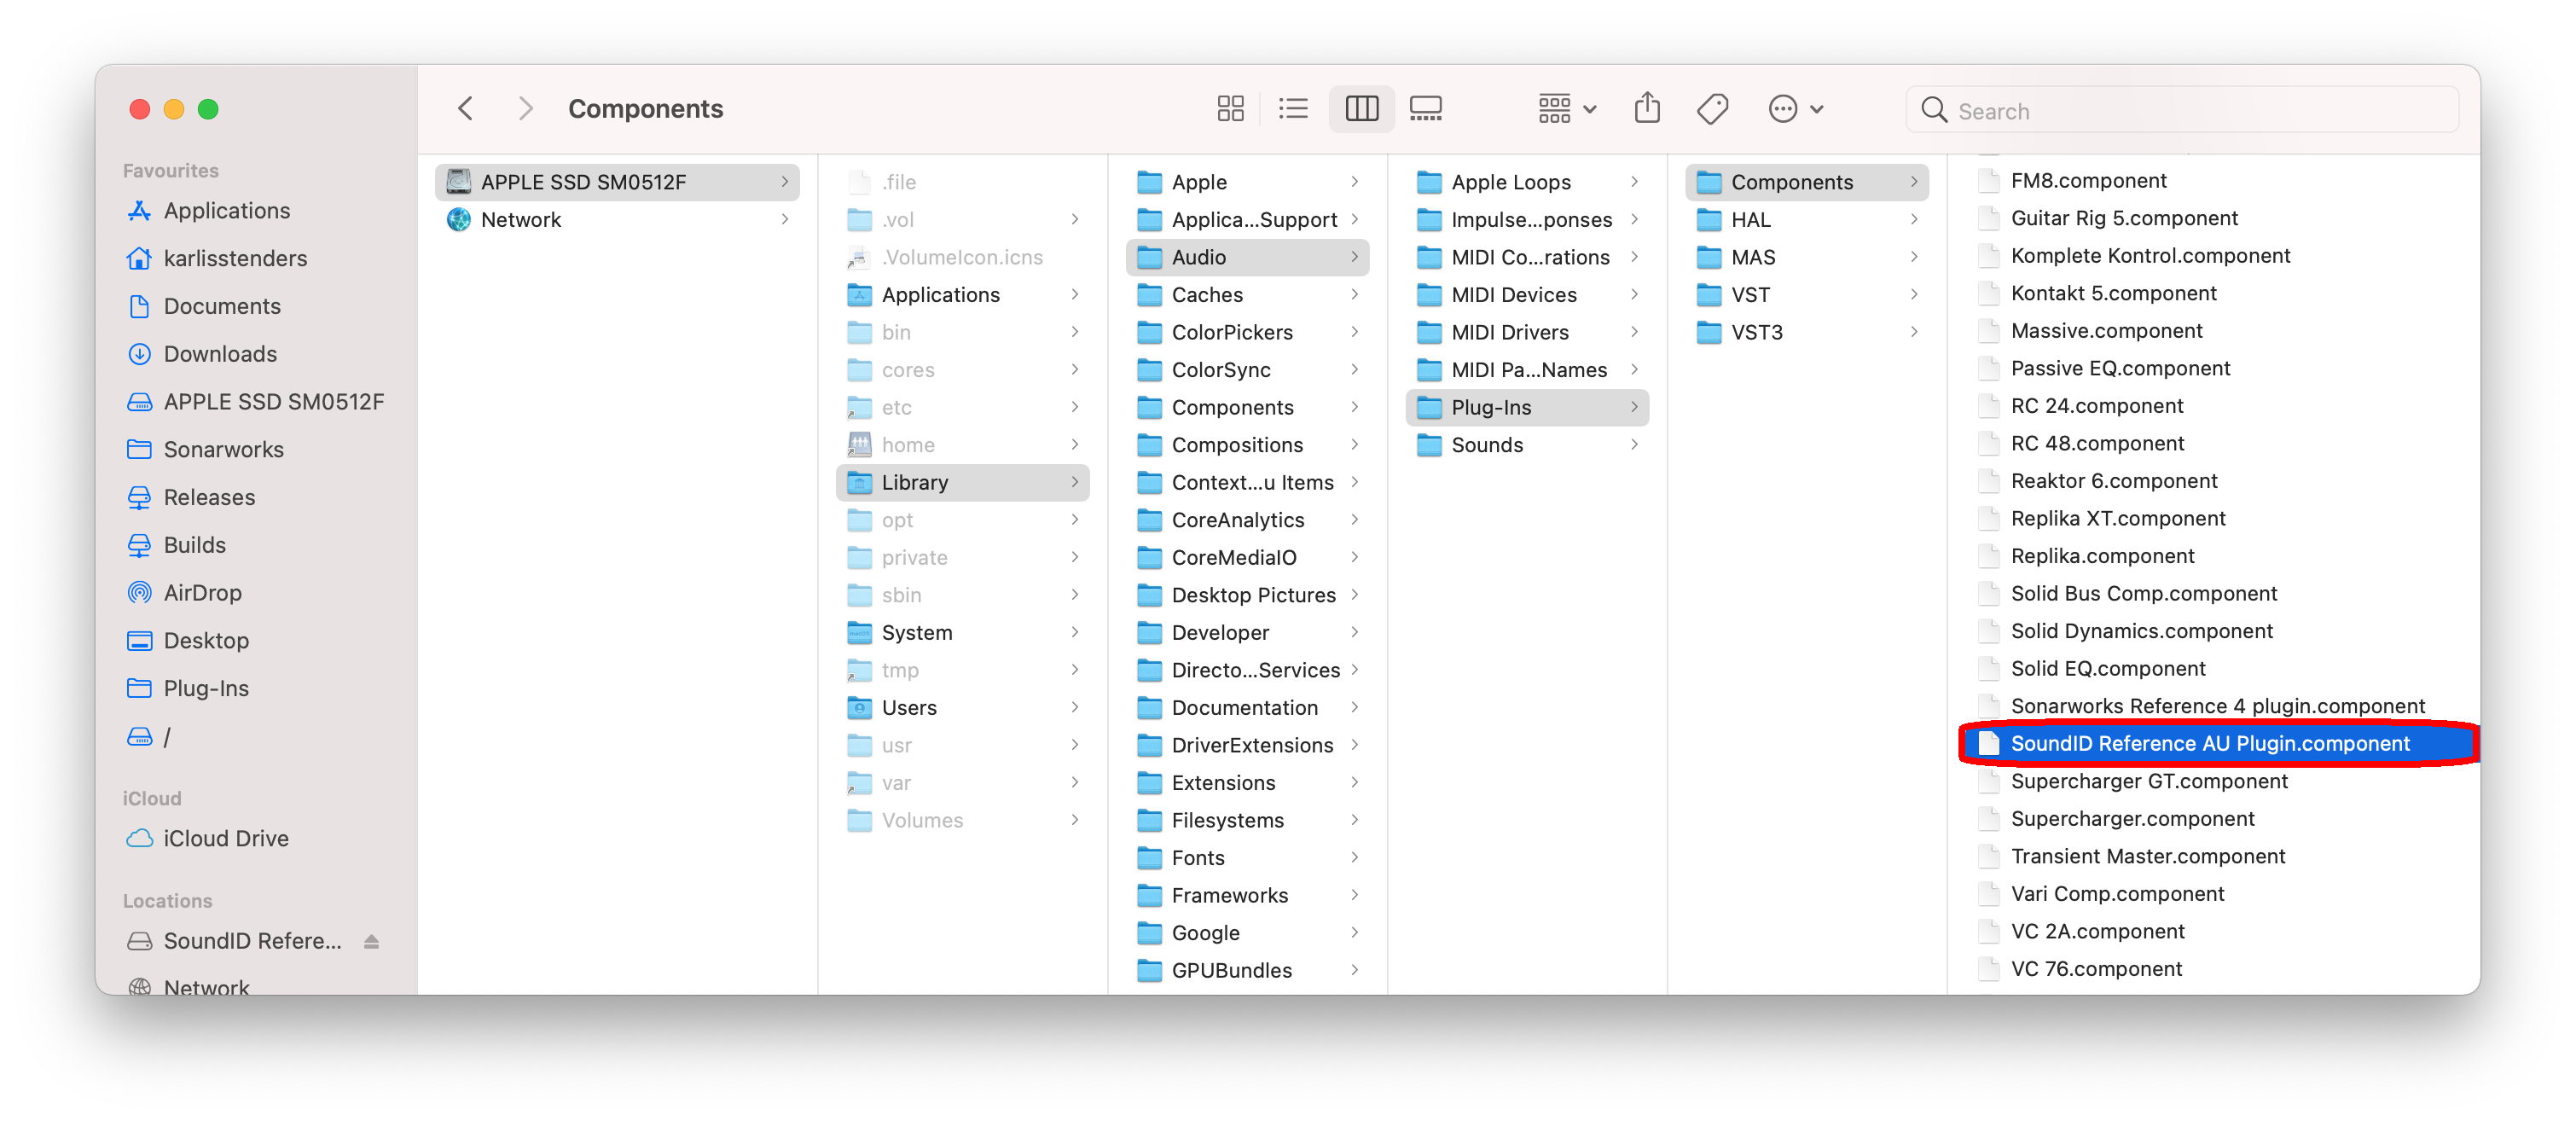Open iCloud Drive in the sidebar
The image size is (2576, 1121).
pyautogui.click(x=226, y=840)
